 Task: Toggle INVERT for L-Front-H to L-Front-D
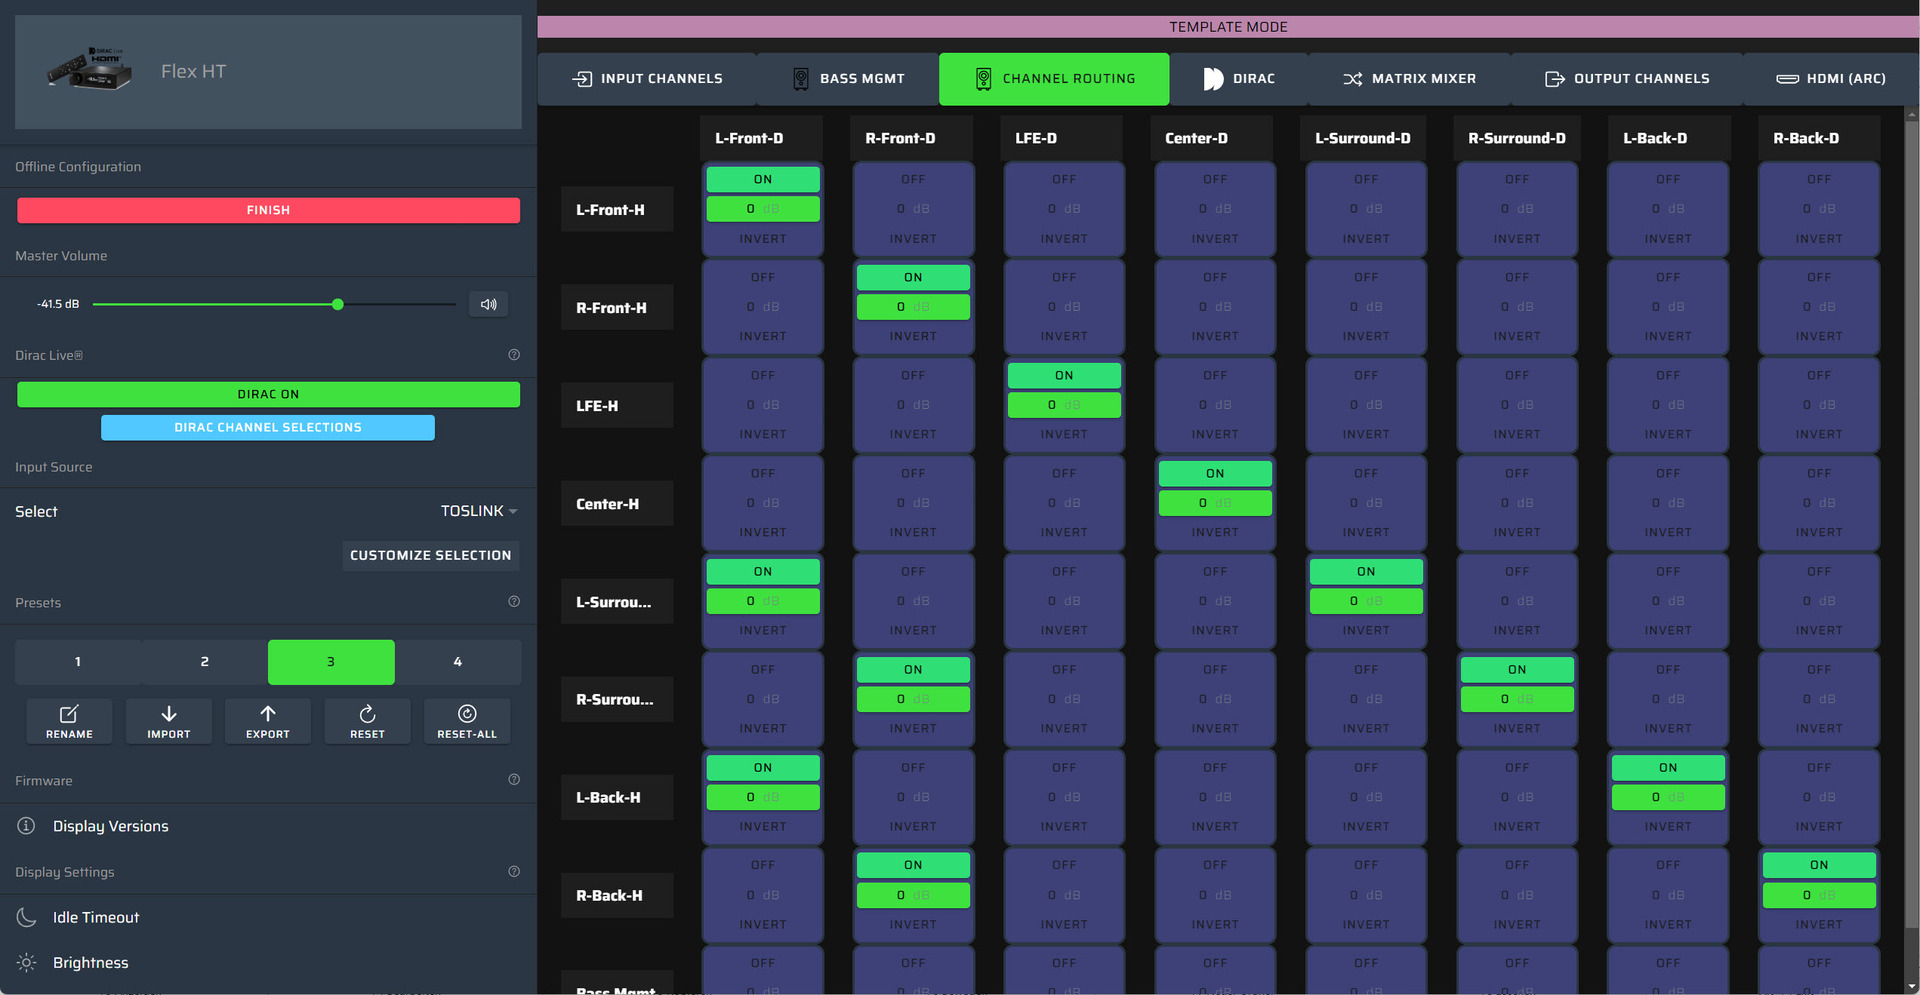[763, 239]
